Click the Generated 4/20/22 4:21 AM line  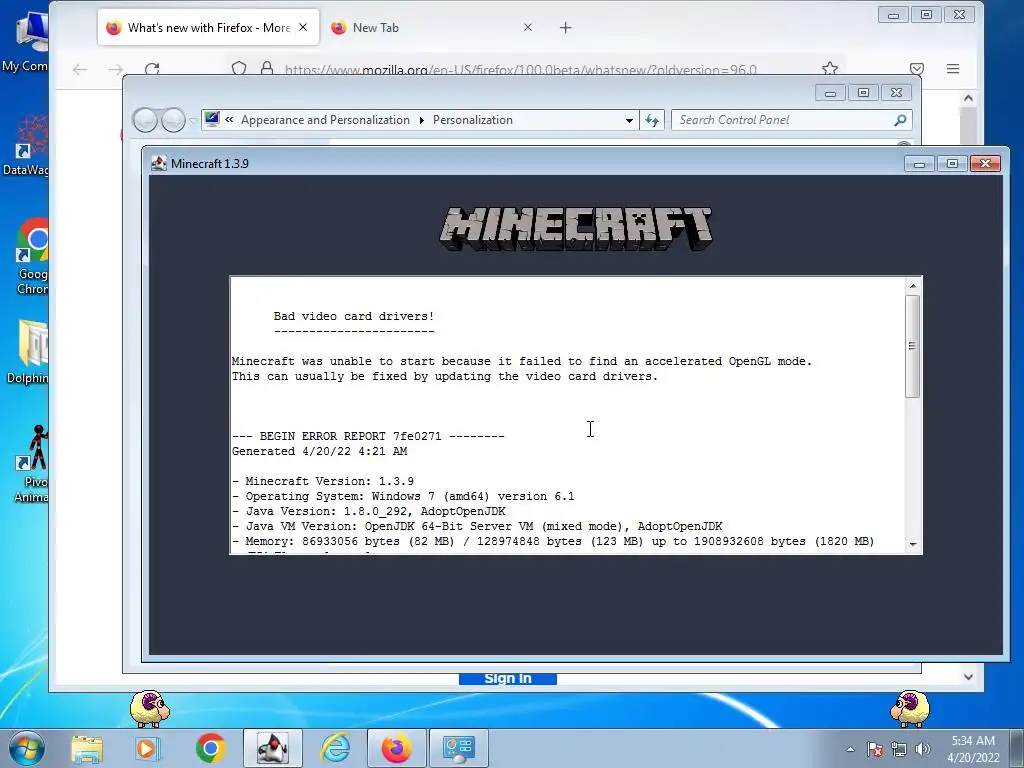[x=319, y=451]
